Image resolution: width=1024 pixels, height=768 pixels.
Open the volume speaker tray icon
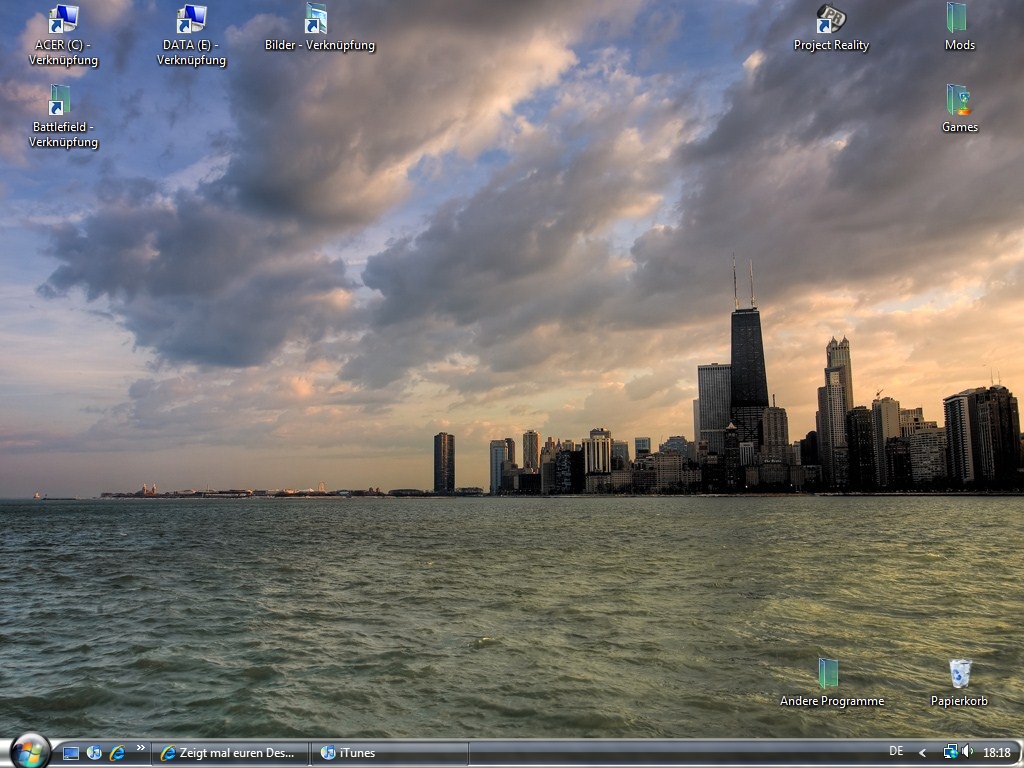point(967,753)
